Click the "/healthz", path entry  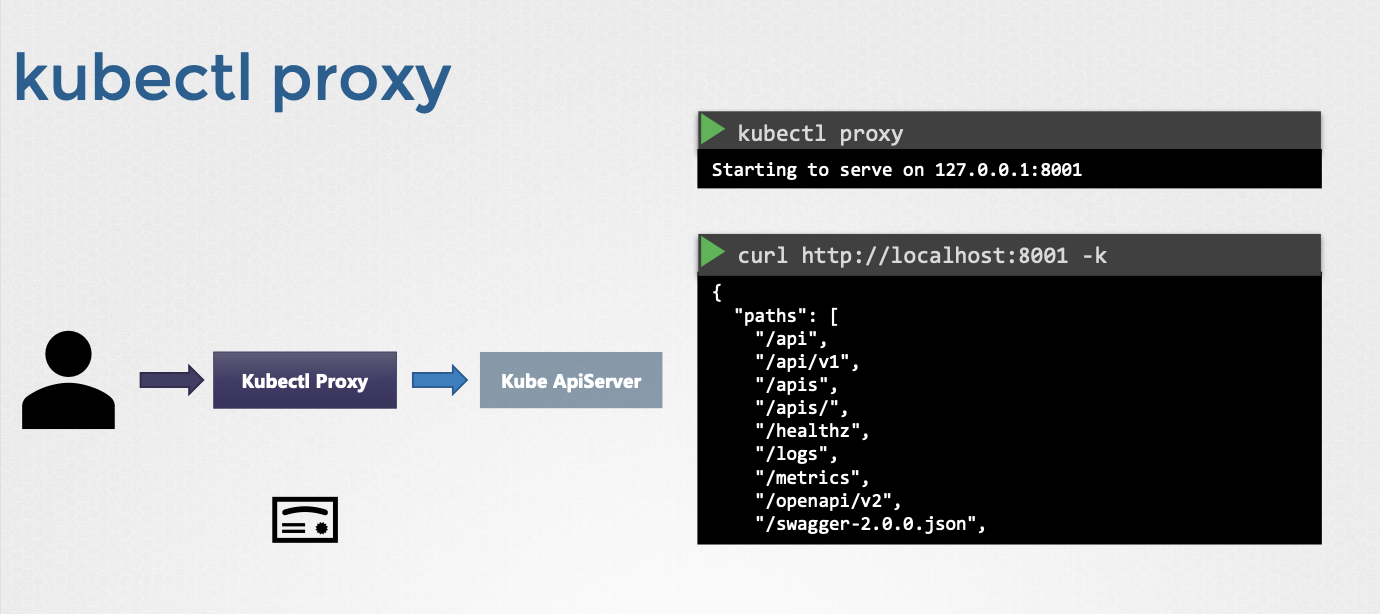[813, 431]
